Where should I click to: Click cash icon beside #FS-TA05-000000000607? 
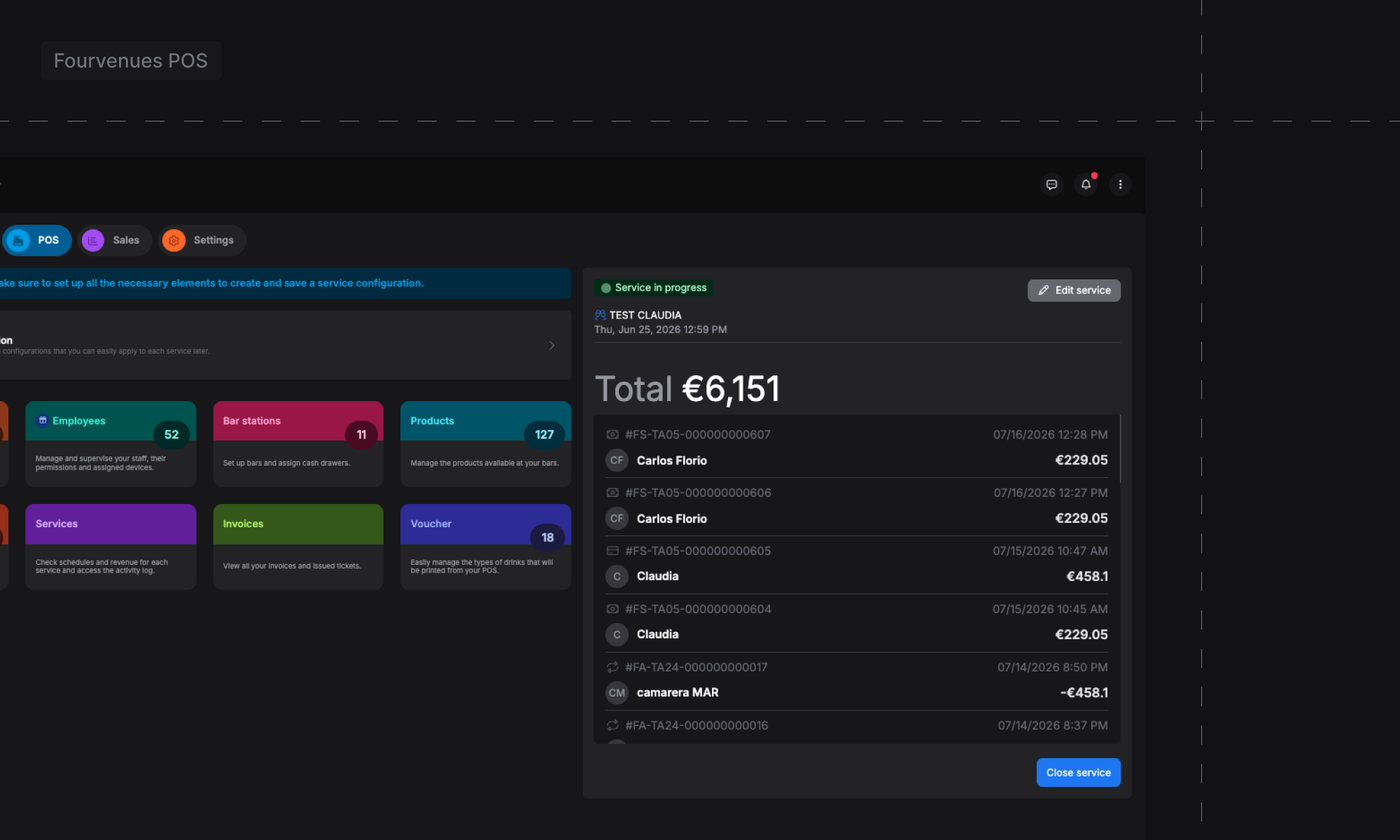(x=613, y=435)
